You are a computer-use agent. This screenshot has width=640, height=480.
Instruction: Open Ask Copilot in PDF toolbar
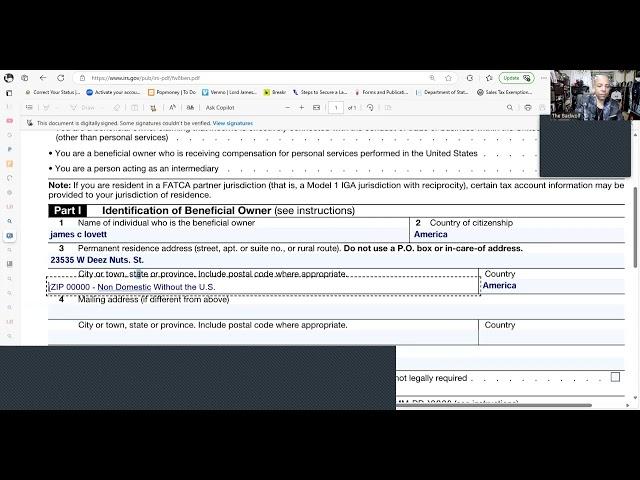click(220, 107)
